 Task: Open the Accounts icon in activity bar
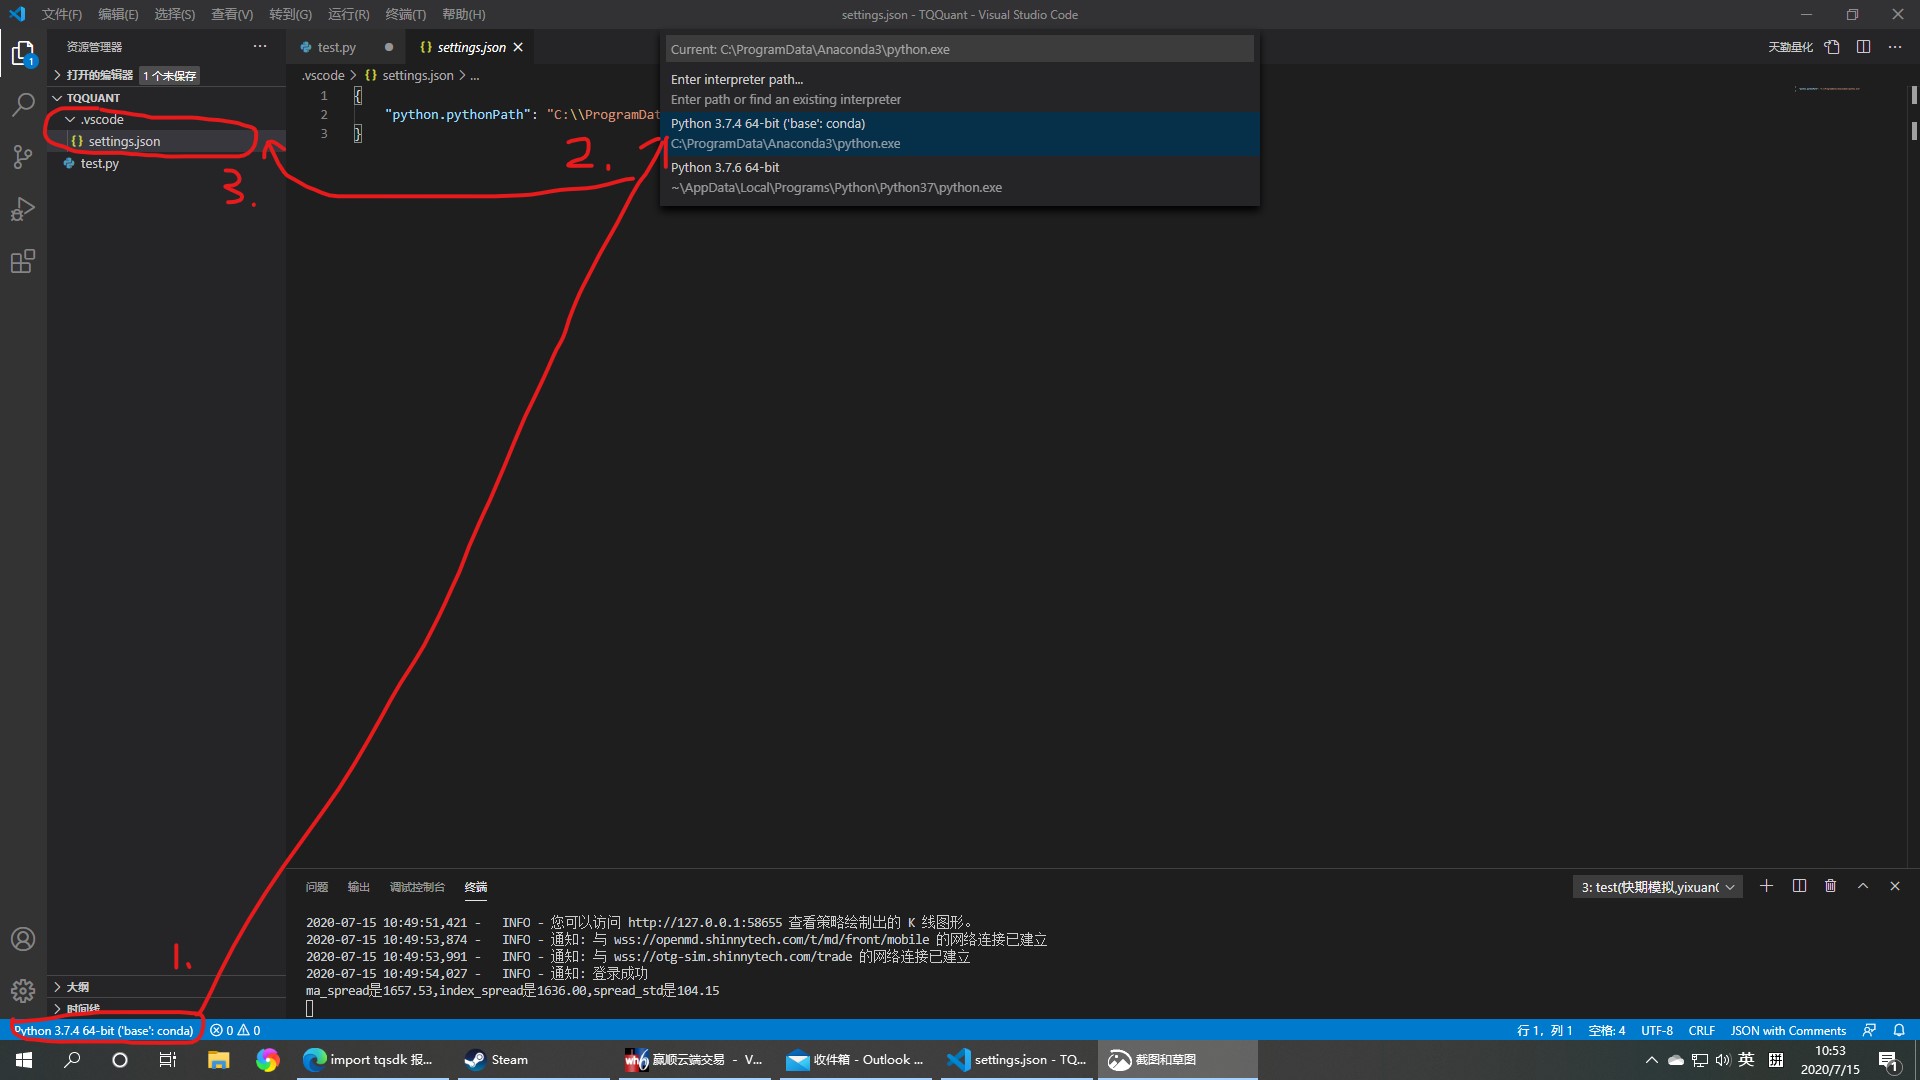click(23, 939)
